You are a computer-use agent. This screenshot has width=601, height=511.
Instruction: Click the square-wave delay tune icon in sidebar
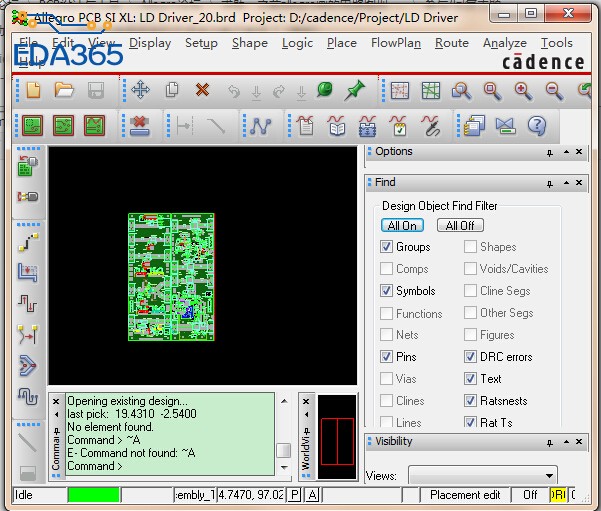pyautogui.click(x=28, y=303)
